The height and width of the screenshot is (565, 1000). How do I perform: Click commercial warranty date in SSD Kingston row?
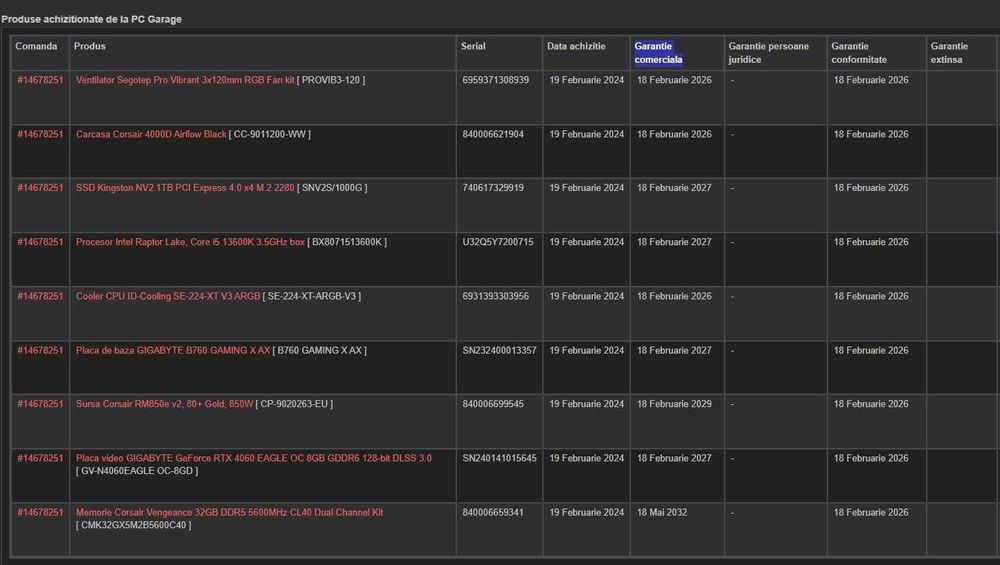coord(674,187)
